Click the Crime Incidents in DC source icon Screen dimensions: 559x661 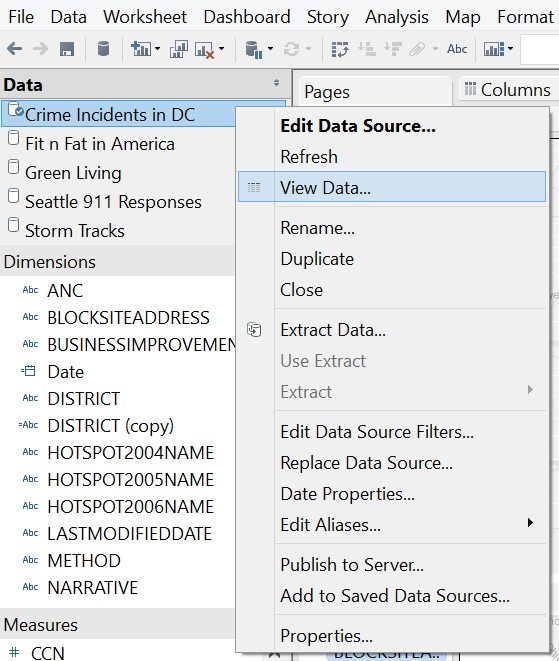(16, 109)
